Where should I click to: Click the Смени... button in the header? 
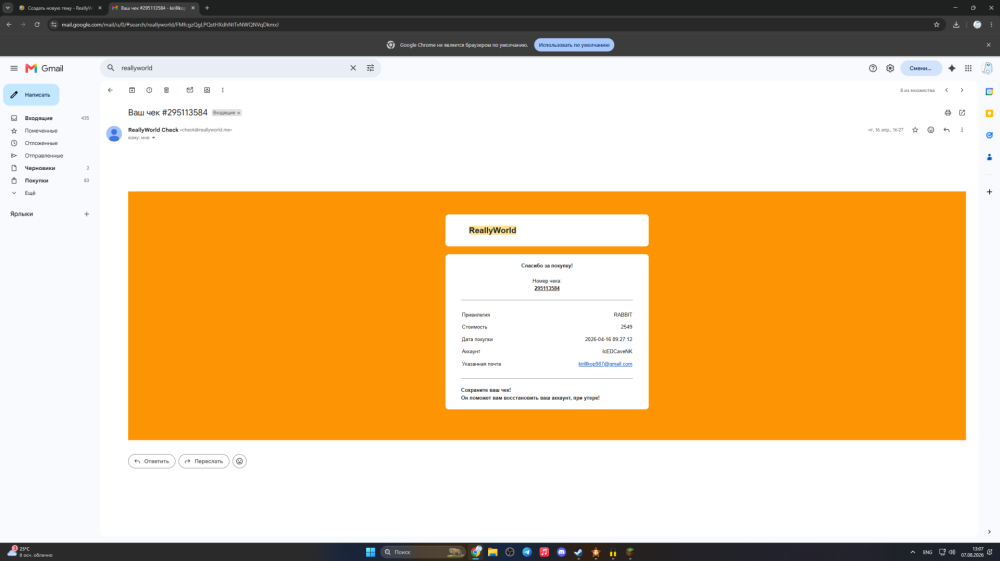[x=920, y=68]
